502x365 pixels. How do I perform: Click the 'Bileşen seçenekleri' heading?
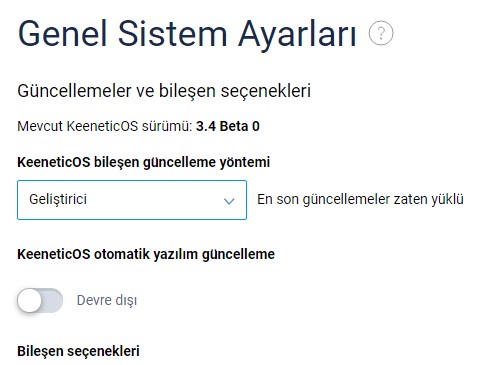[x=78, y=351]
